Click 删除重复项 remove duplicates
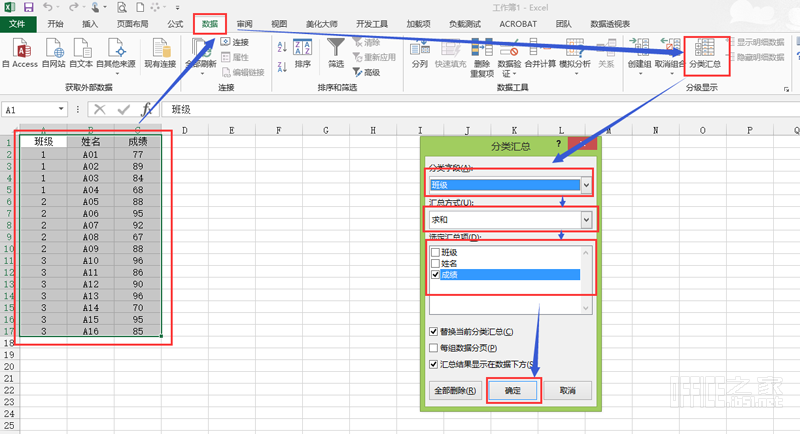This screenshot has height=434, width=800. (x=482, y=57)
